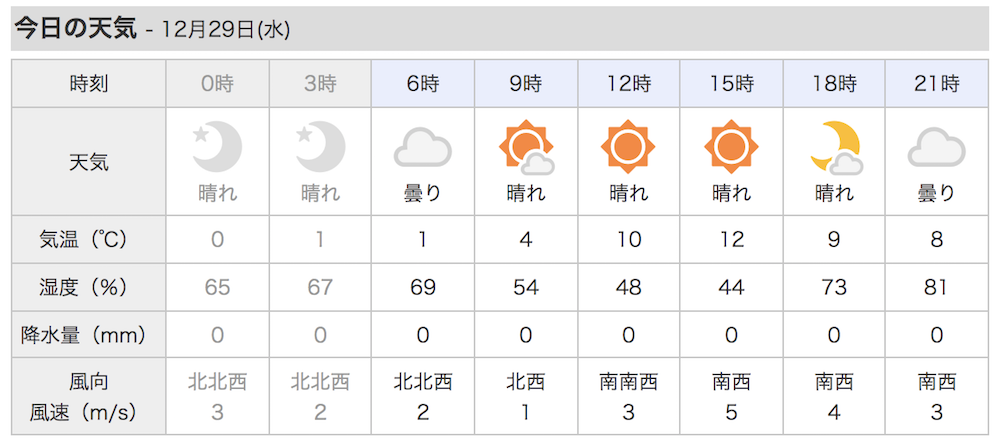Click the sun-with-cloud icon for 9時
Screen dimensions: 1000x440
(x=526, y=147)
